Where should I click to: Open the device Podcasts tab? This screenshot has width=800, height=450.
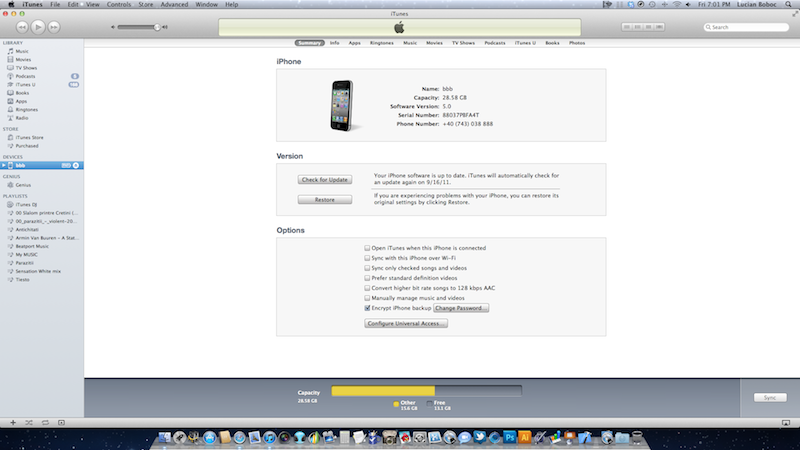coord(495,43)
